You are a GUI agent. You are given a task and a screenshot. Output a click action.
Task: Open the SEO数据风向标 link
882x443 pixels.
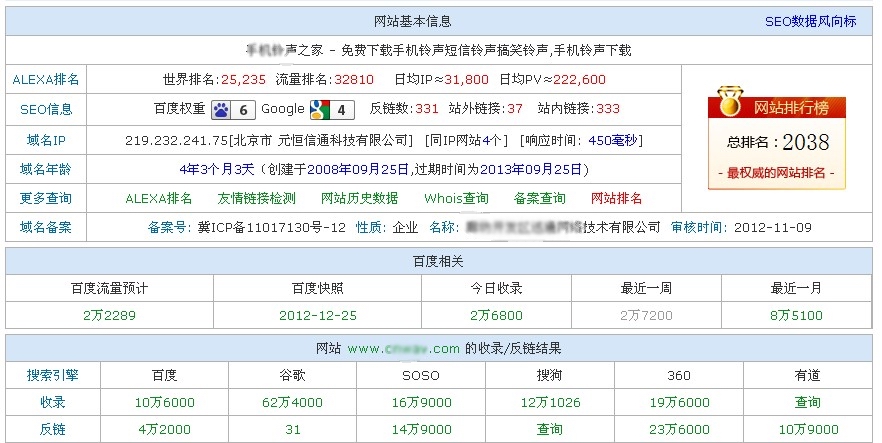tap(810, 21)
